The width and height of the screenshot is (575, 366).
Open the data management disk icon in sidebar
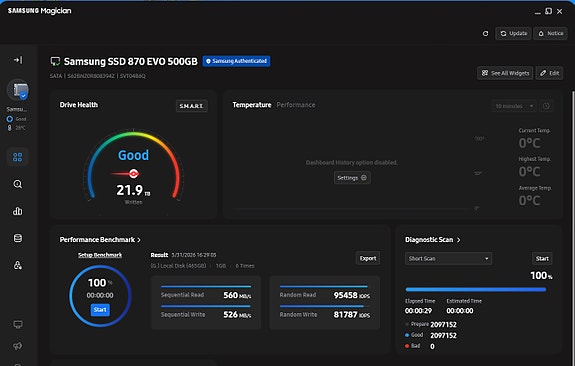pyautogui.click(x=18, y=238)
